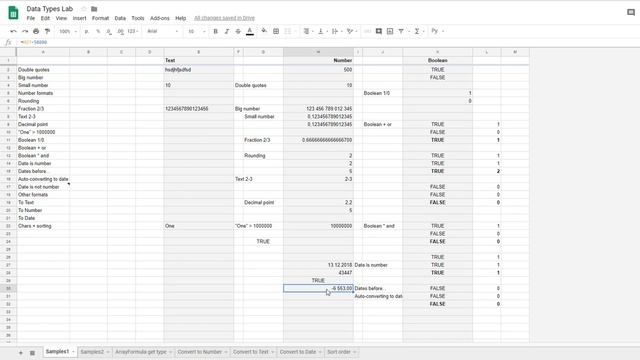Open the comments icon at top right
The width and height of the screenshot is (640, 360).
point(631,13)
